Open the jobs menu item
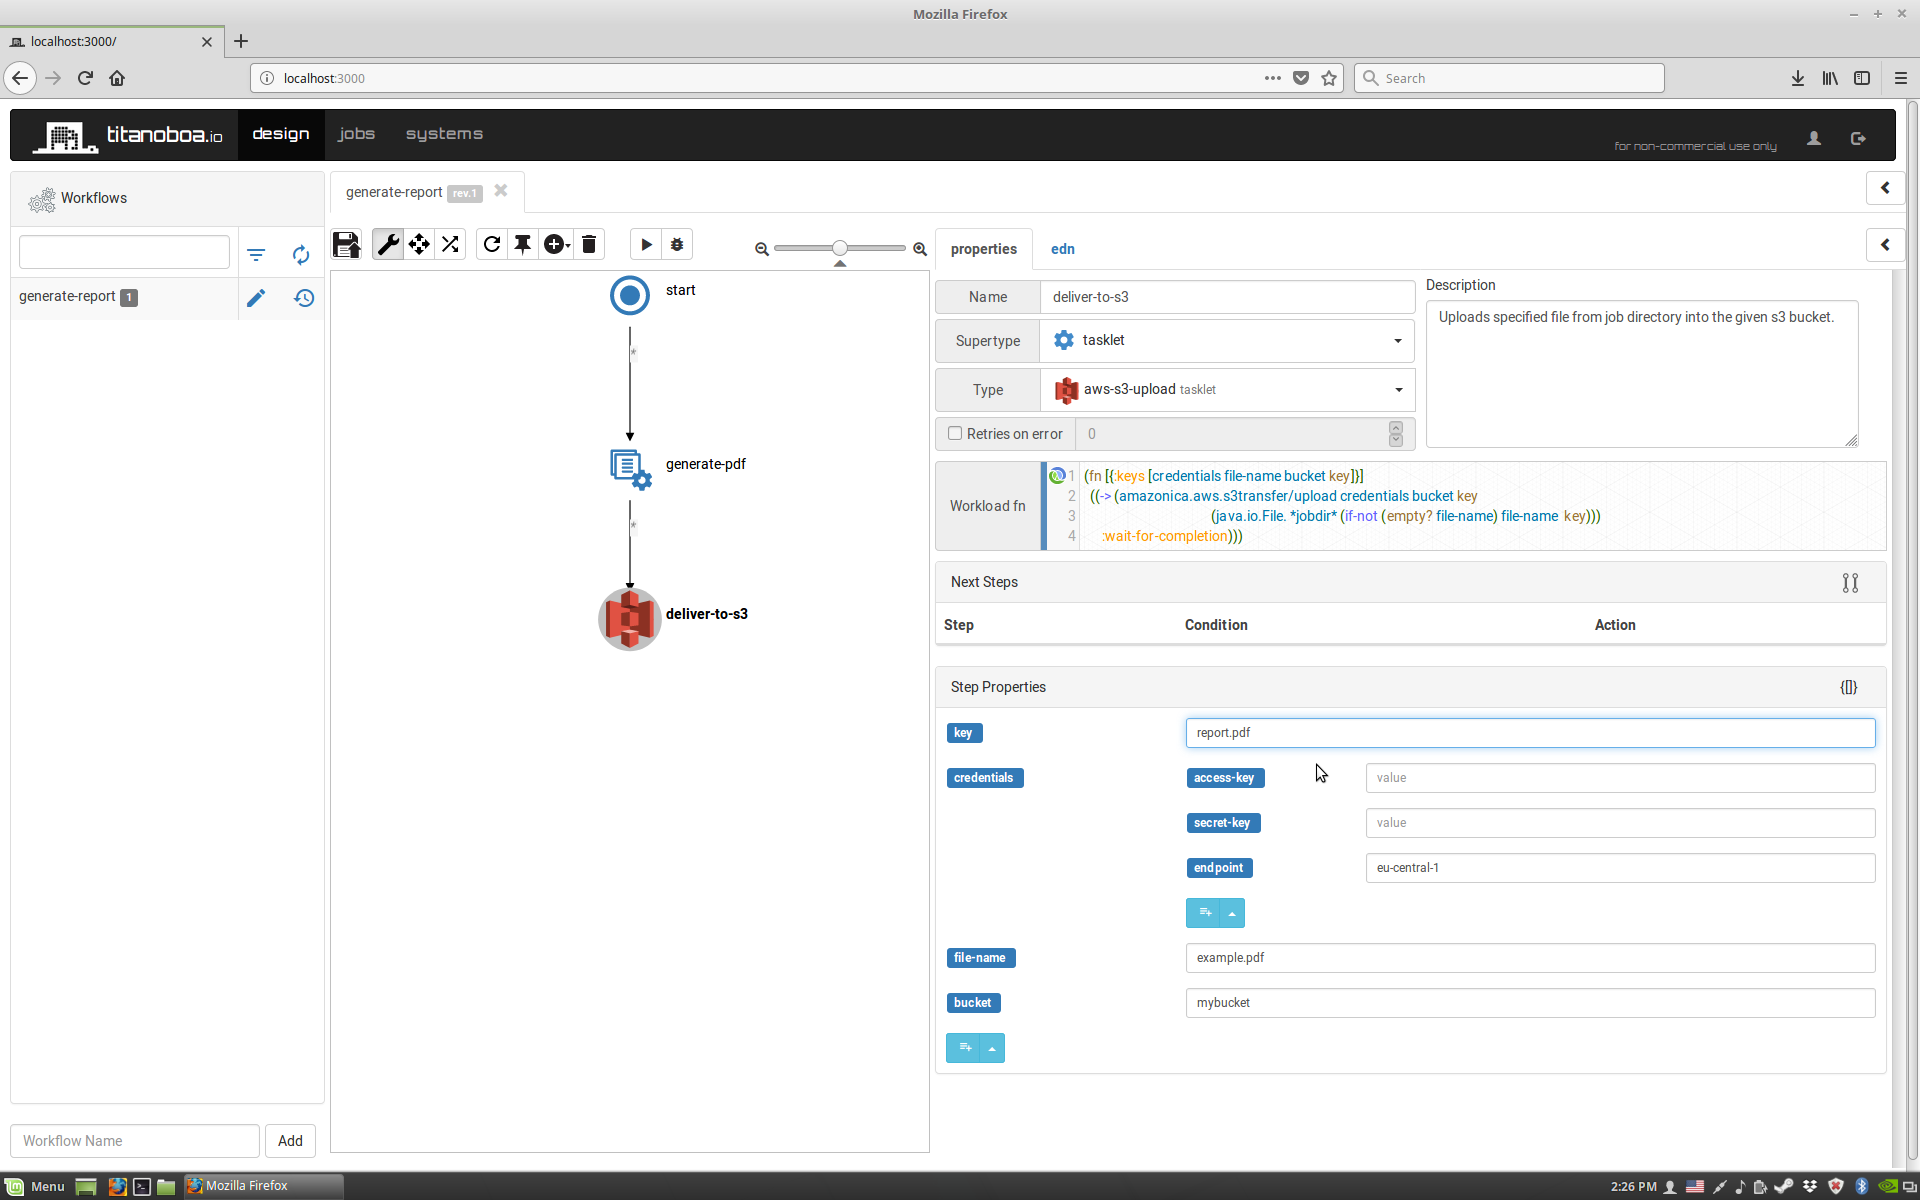Image resolution: width=1920 pixels, height=1200 pixels. click(x=356, y=134)
